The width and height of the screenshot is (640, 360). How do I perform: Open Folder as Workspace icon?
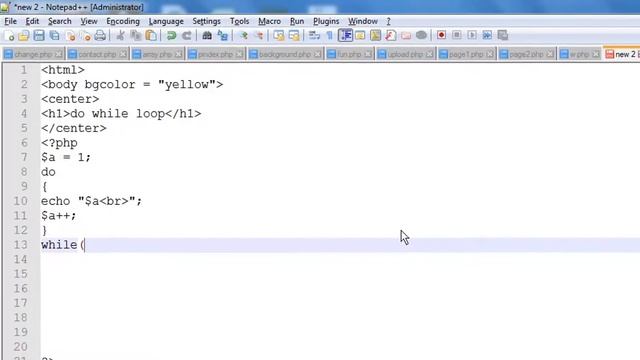(406, 36)
